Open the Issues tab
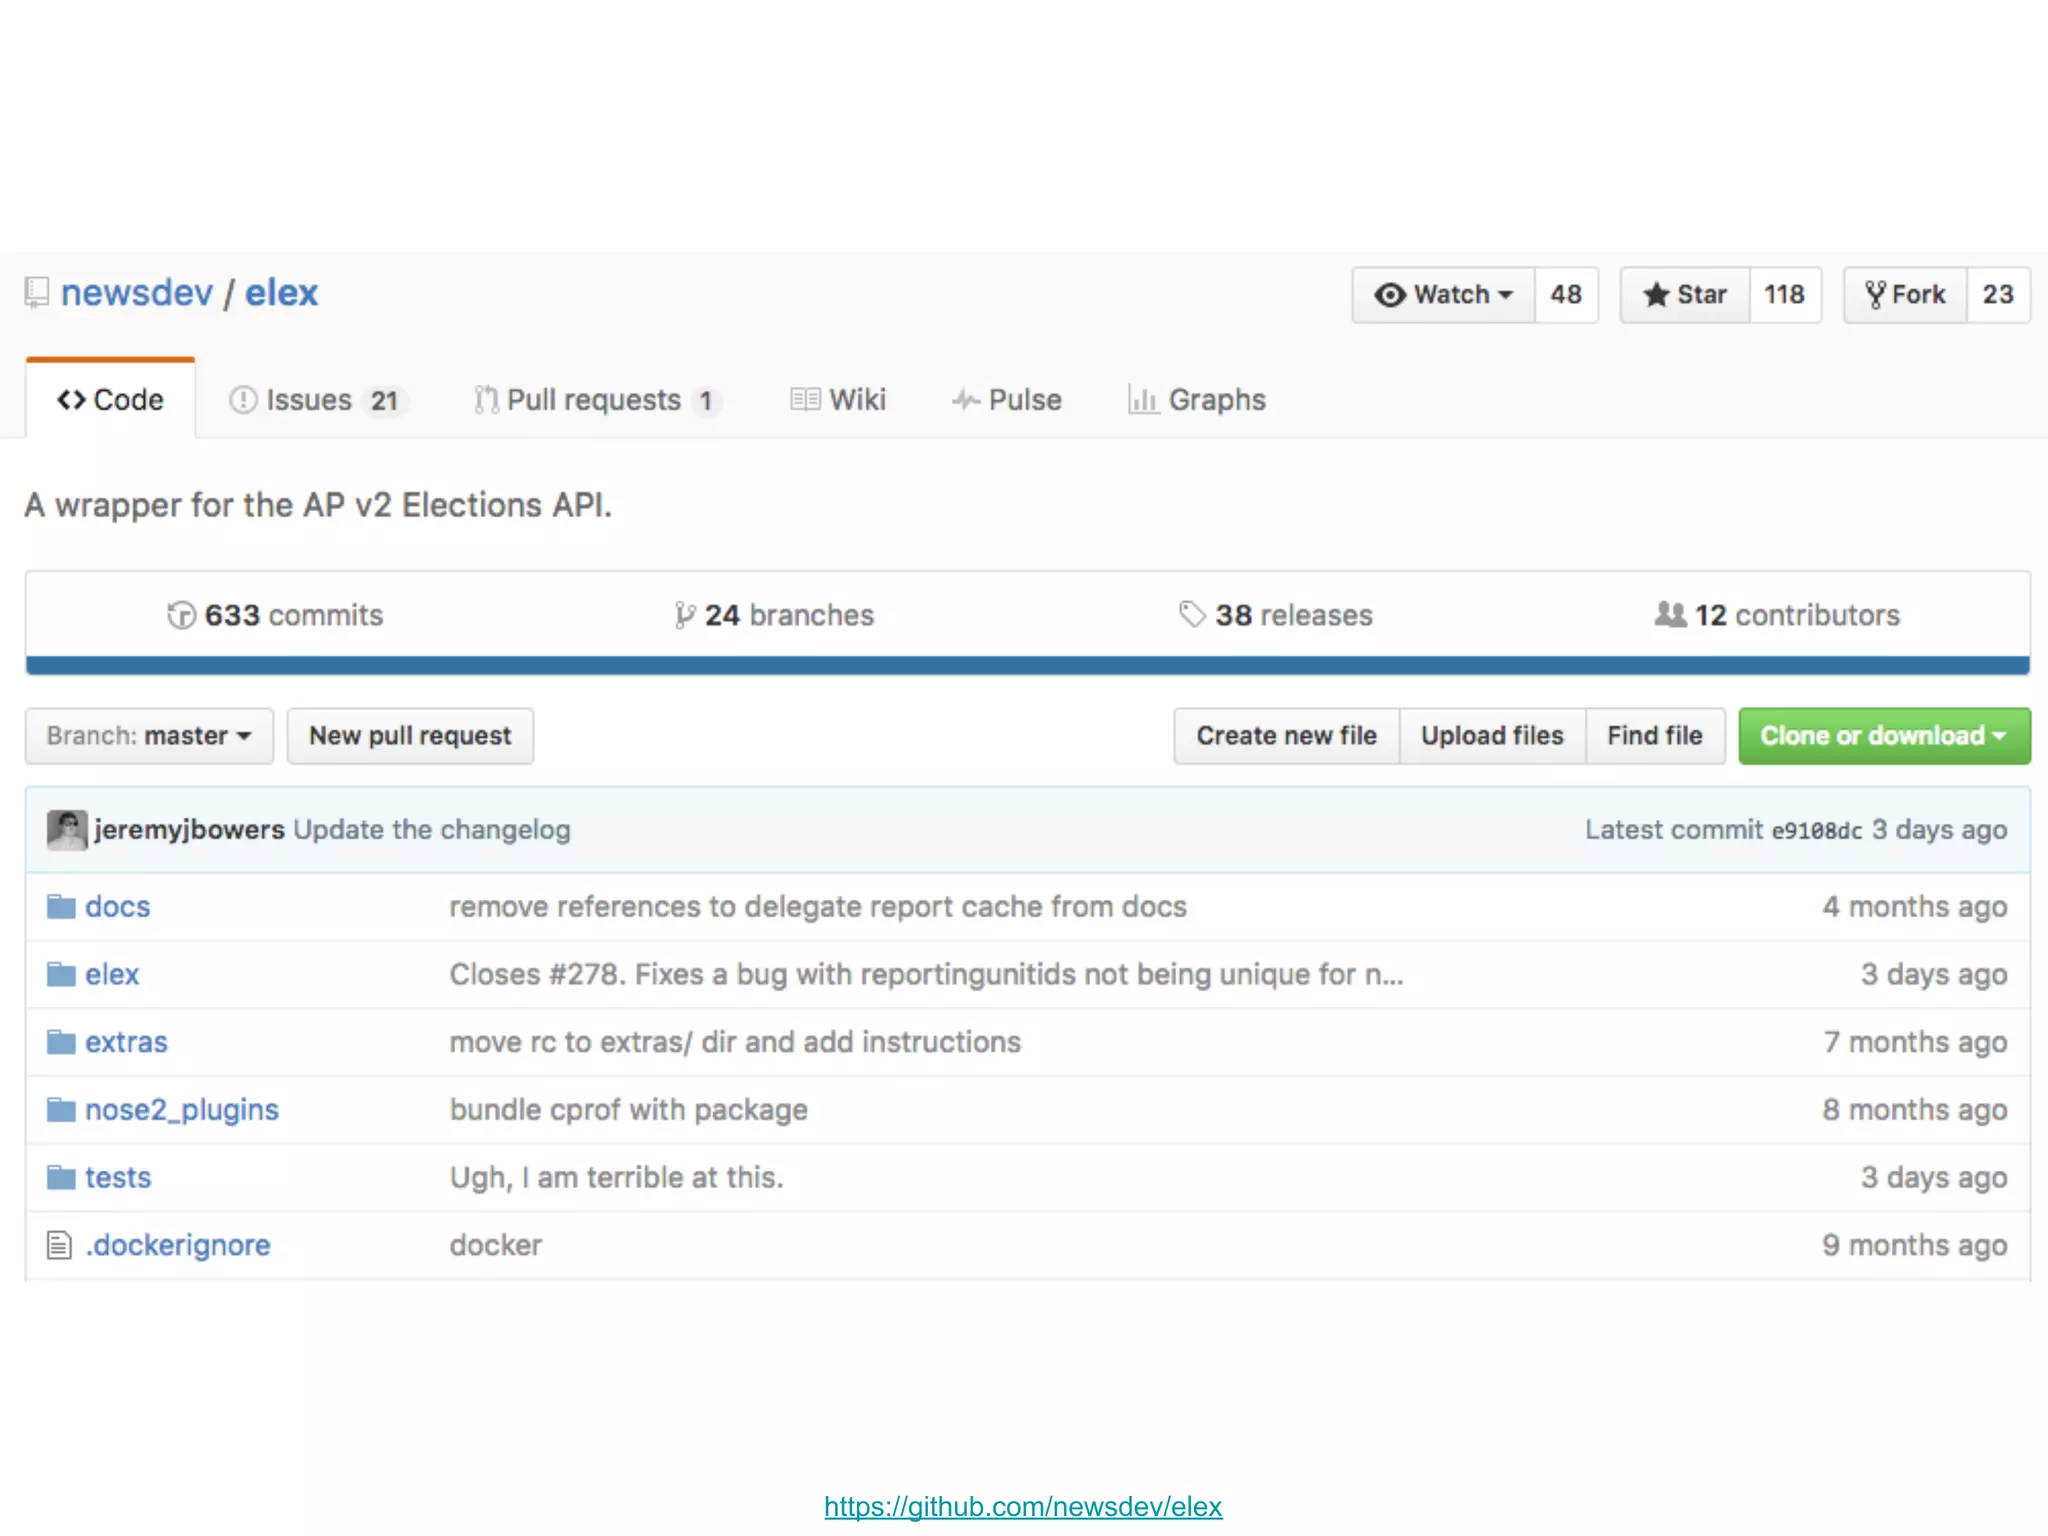This screenshot has height=1536, width=2048. tap(317, 400)
